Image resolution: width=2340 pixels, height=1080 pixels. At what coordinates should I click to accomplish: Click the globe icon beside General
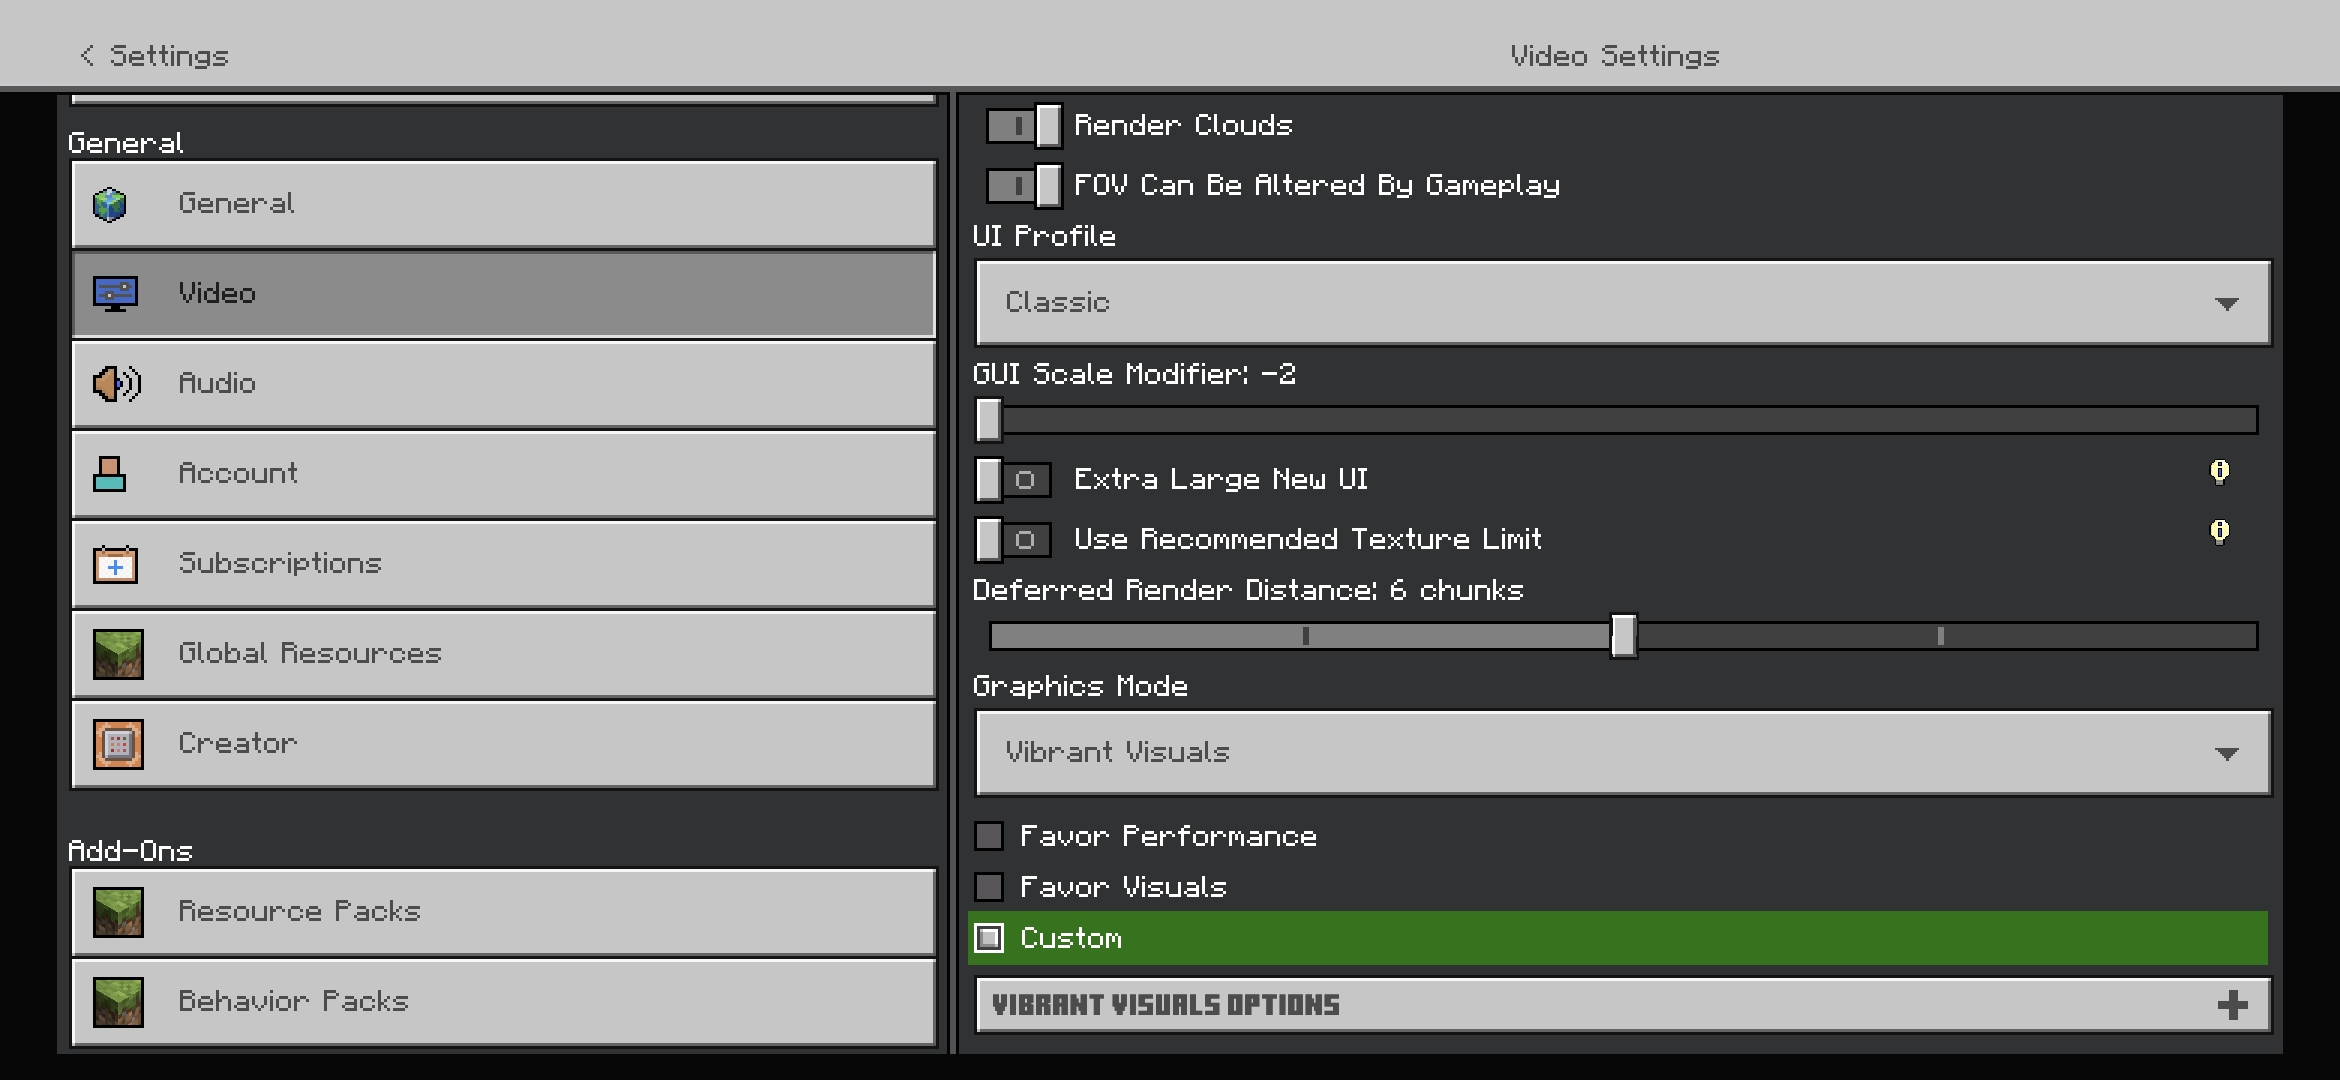(x=110, y=204)
